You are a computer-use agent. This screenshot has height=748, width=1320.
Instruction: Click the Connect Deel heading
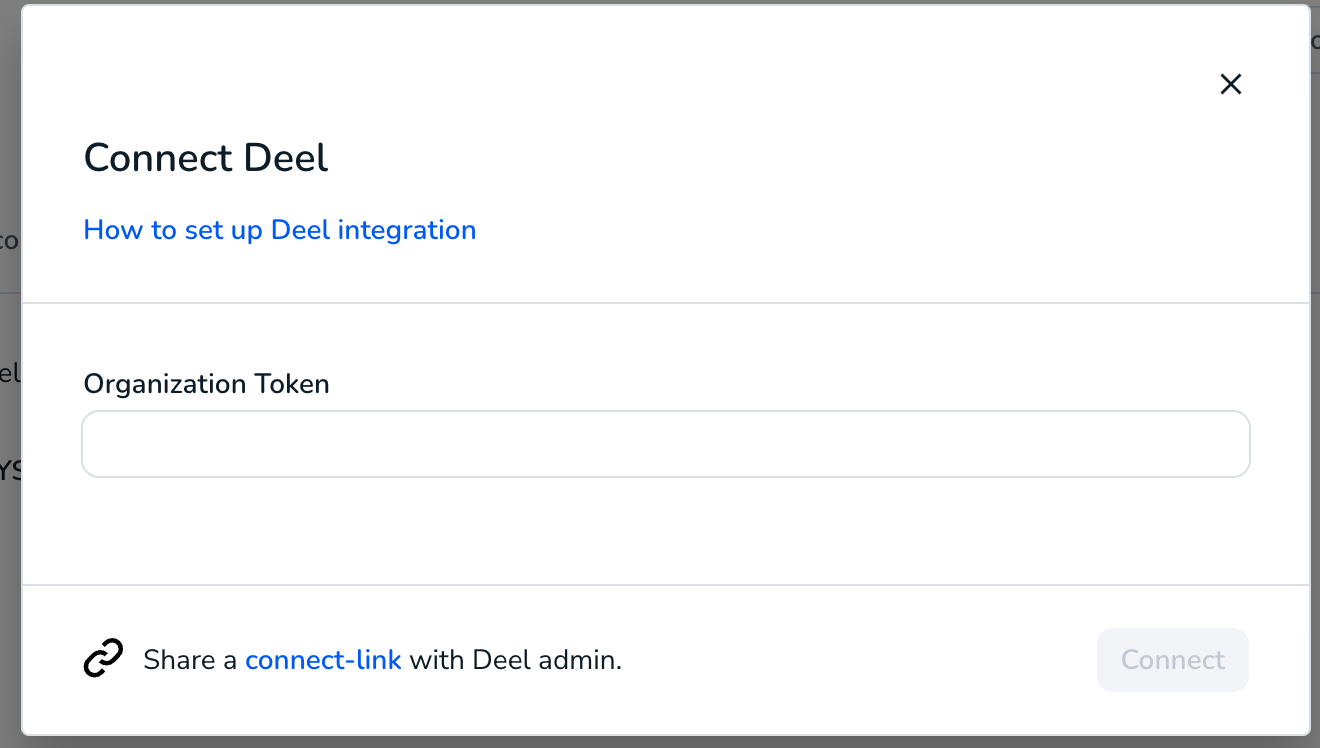206,158
